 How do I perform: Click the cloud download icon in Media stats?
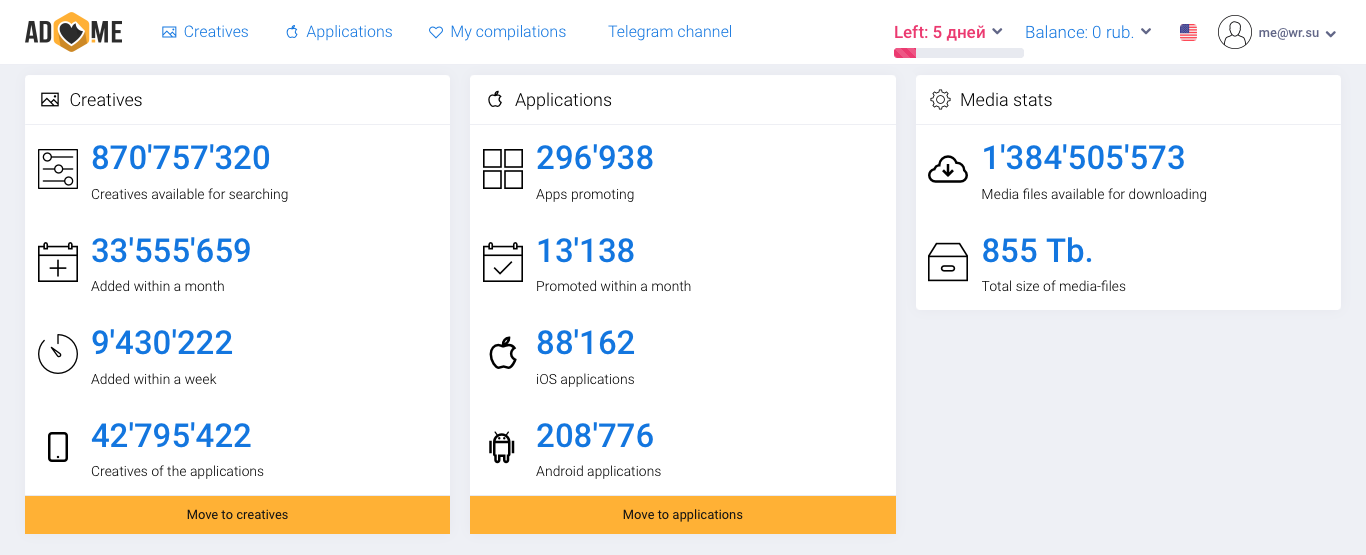pyautogui.click(x=948, y=169)
